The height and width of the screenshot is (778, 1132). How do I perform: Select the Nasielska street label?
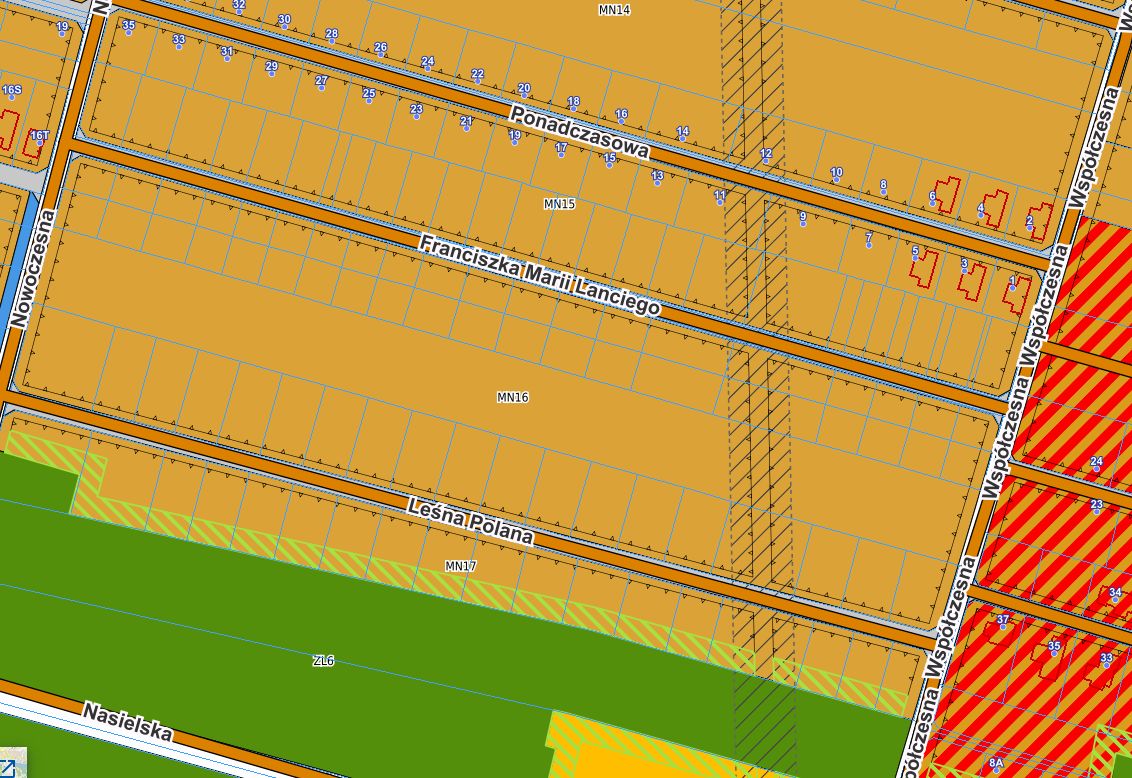tap(128, 722)
